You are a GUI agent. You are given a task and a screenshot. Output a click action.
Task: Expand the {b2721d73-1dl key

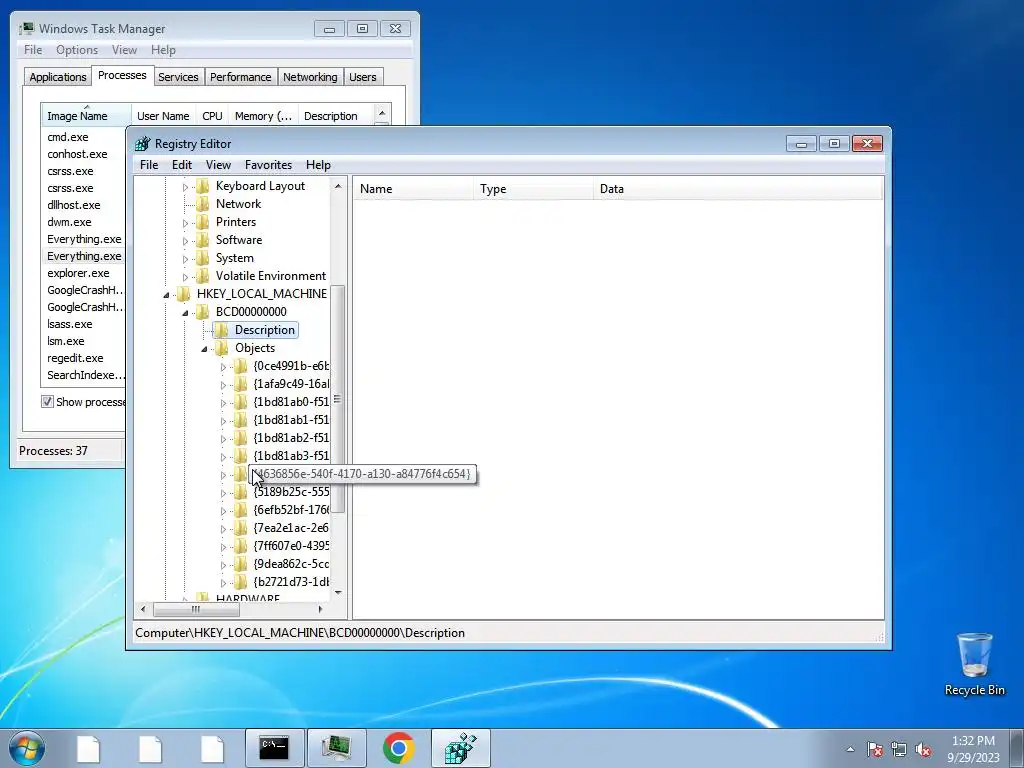point(223,583)
